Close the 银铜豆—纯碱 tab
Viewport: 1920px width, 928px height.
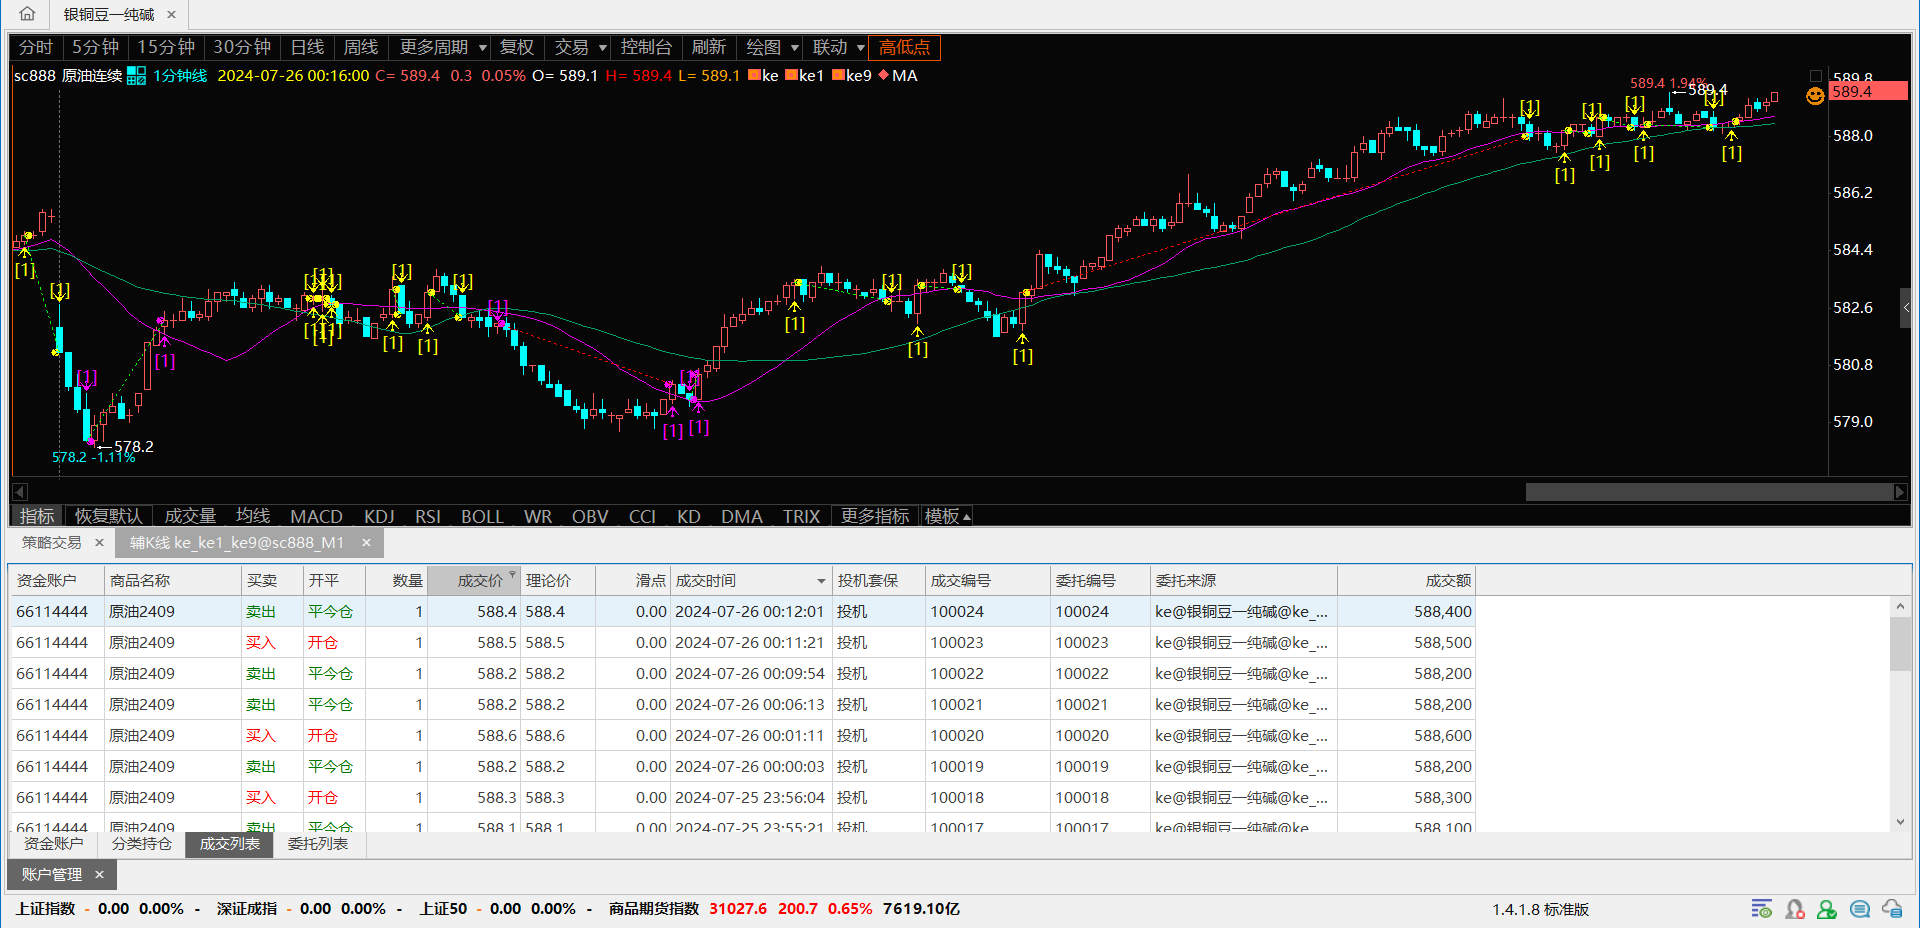(x=171, y=15)
